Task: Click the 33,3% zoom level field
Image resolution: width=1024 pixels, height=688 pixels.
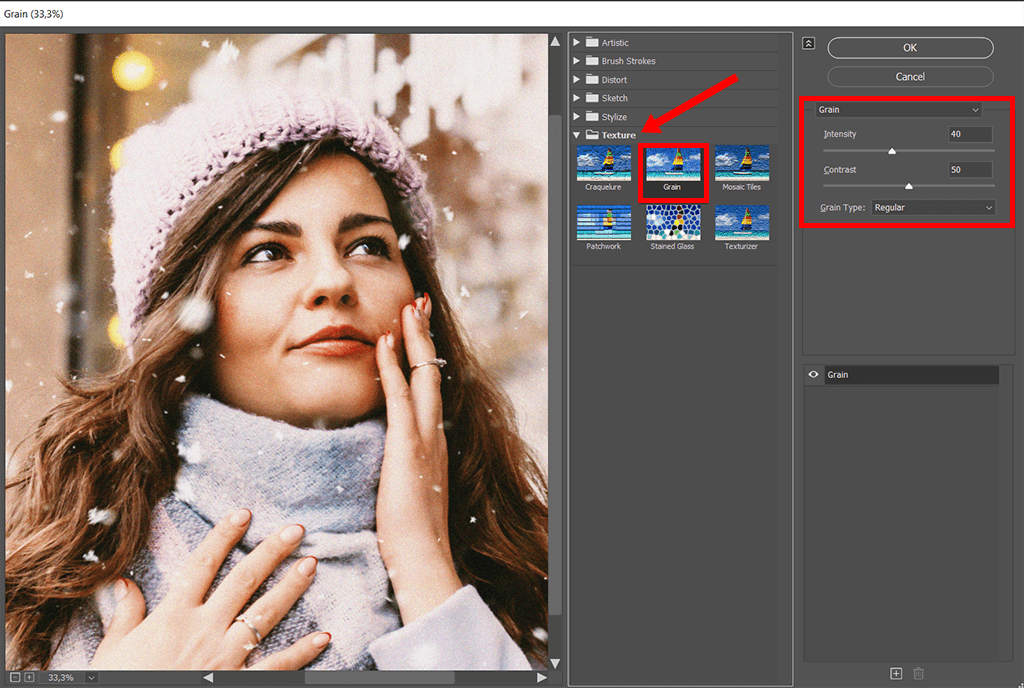Action: point(61,678)
